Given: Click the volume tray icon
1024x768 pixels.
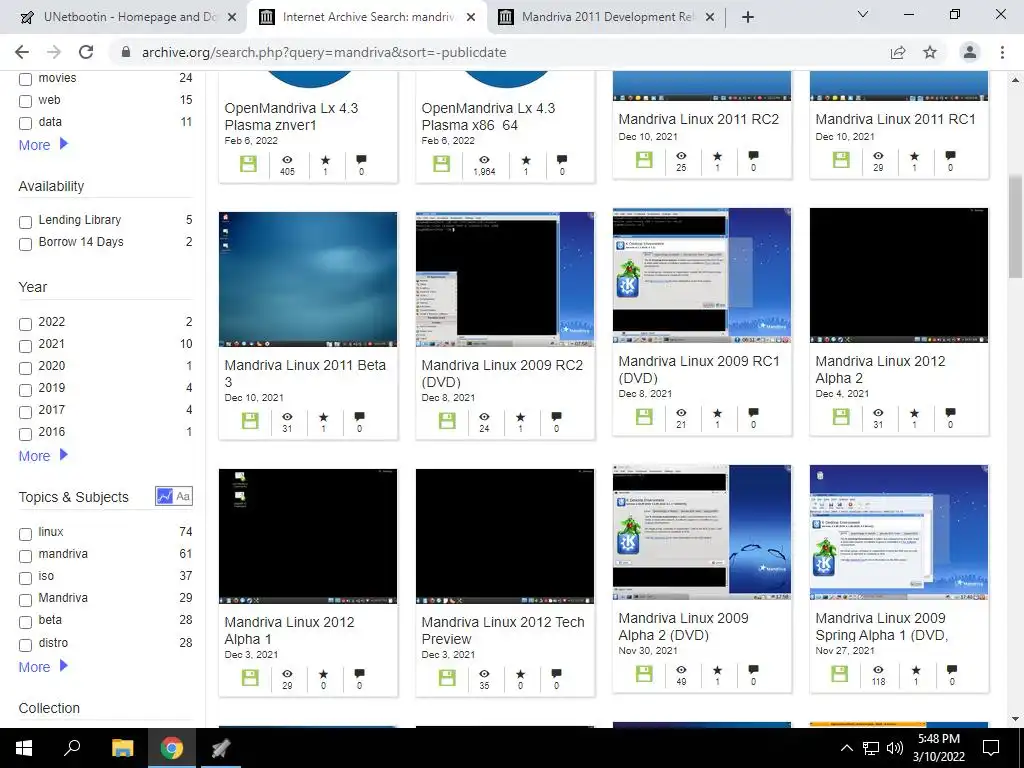Looking at the screenshot, I should coord(895,748).
